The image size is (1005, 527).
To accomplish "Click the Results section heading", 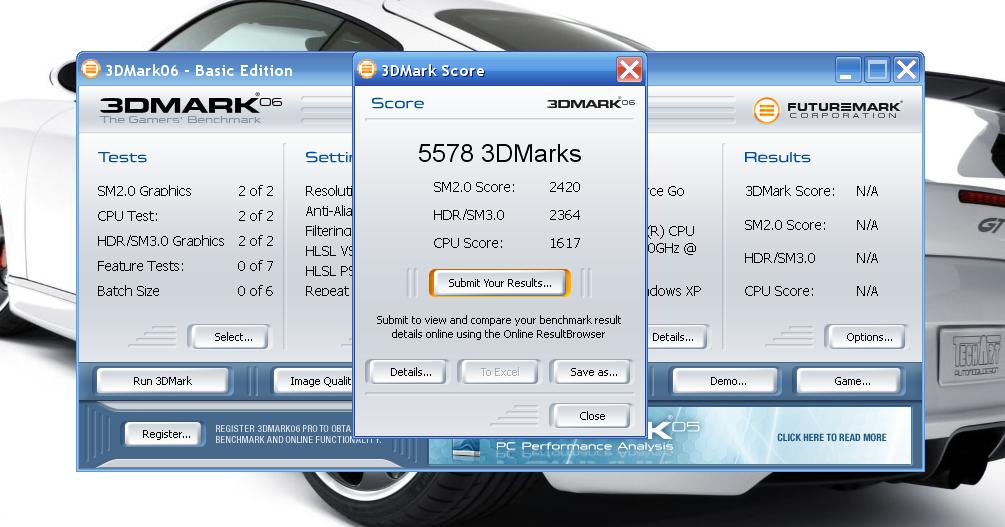I will click(x=777, y=157).
